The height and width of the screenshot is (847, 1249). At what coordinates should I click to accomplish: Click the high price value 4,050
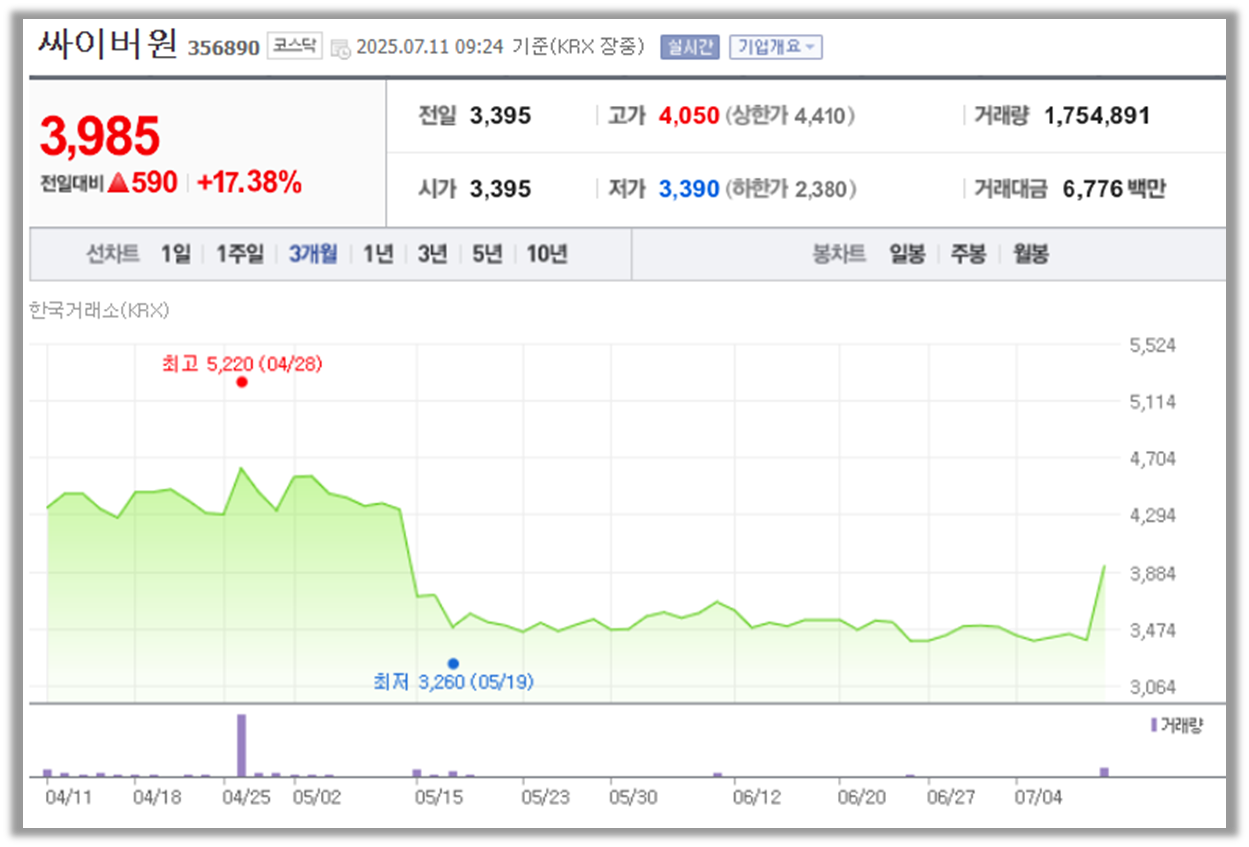[x=689, y=116]
